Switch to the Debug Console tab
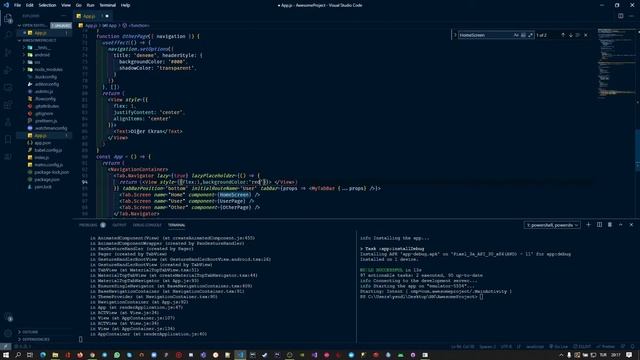The width and height of the screenshot is (640, 360). [x=147, y=225]
